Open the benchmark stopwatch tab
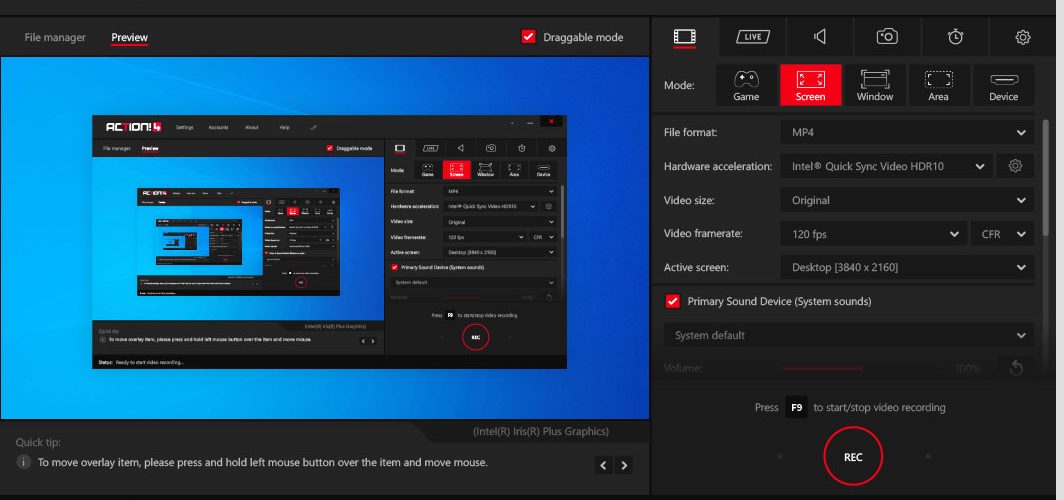 click(x=955, y=37)
